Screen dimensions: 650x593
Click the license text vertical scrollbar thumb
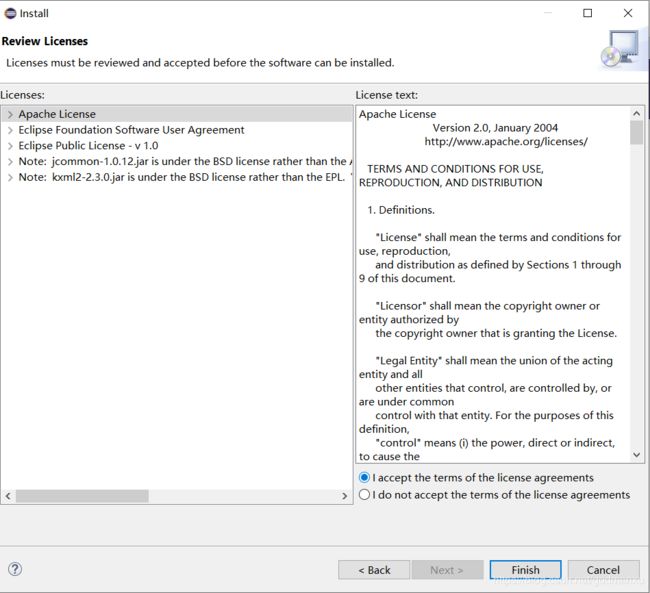tap(637, 132)
